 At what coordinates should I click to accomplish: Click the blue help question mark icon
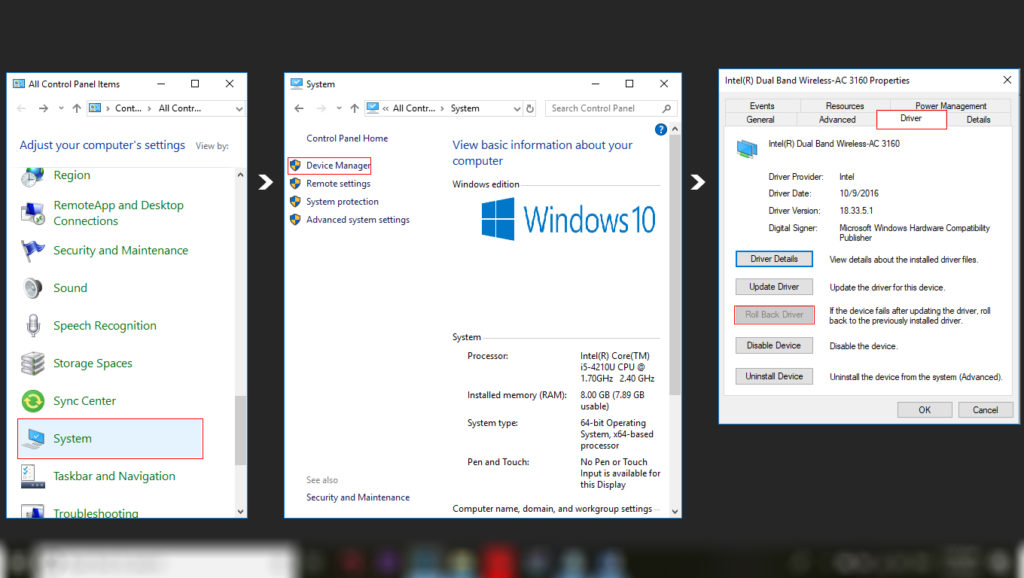tap(660, 130)
